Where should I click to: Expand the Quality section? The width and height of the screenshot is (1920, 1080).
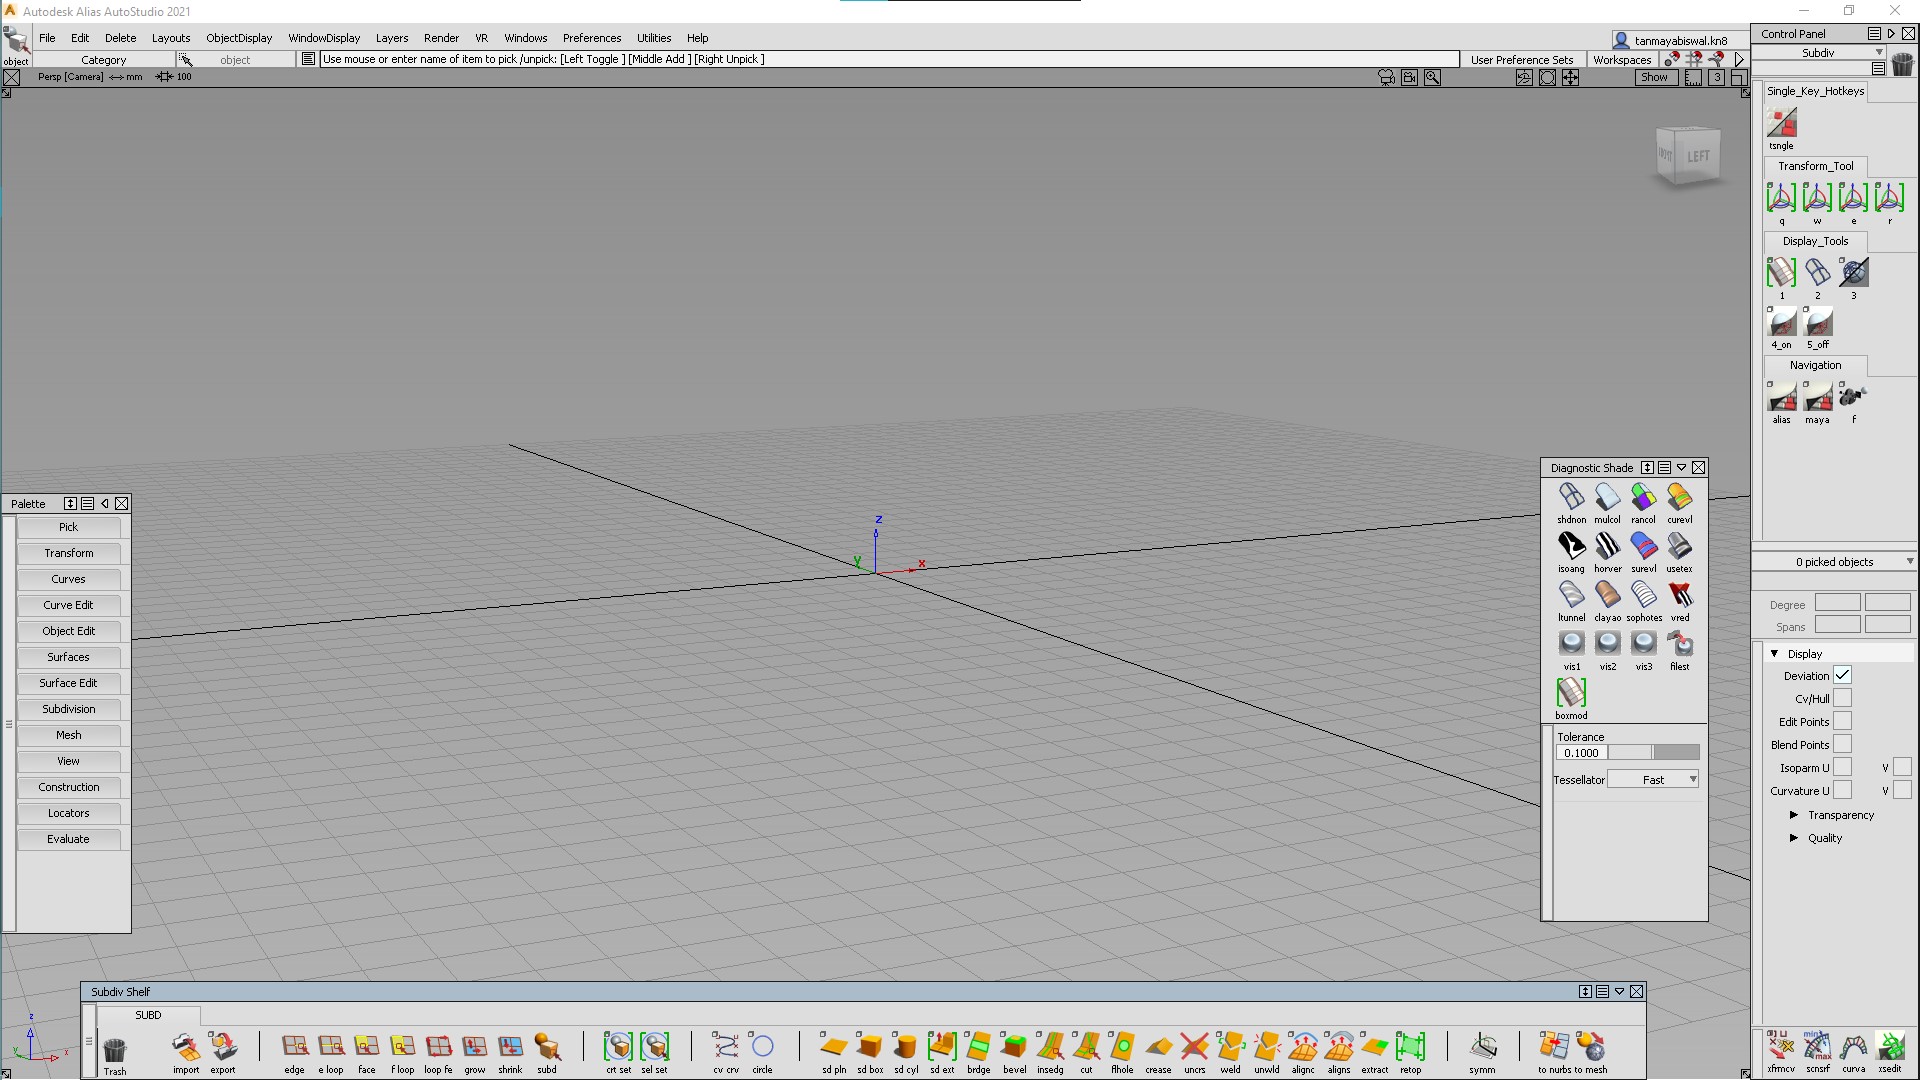[1794, 838]
